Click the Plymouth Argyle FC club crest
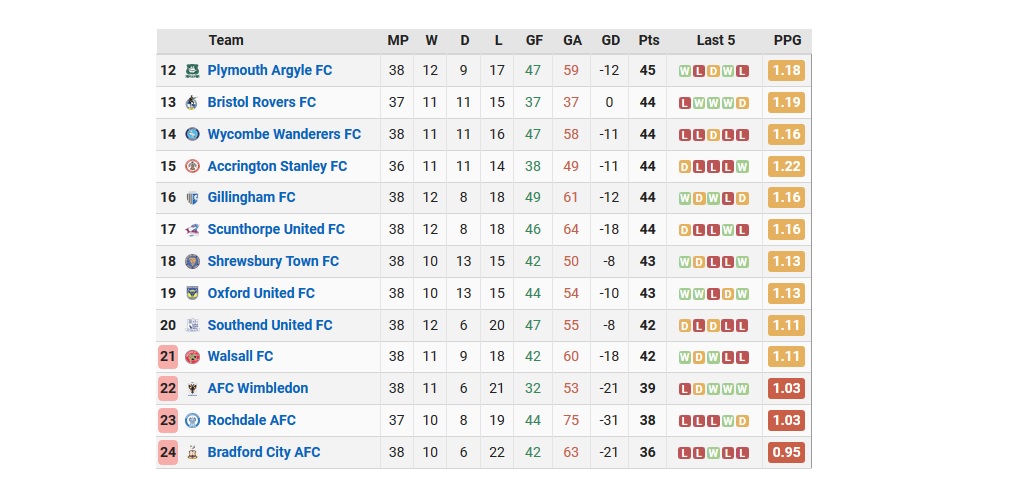 click(192, 71)
